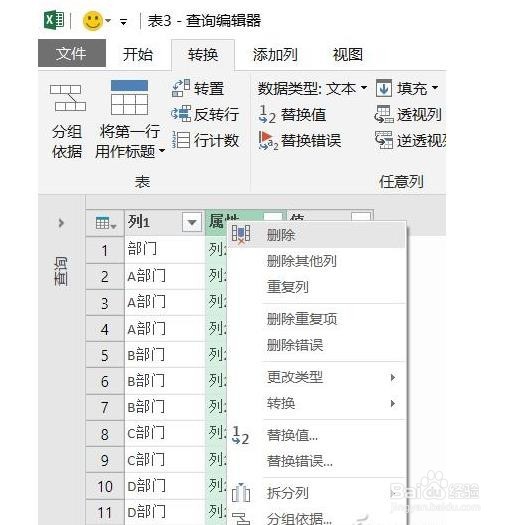
Task: Click cell D部门 in row 11
Action: click(x=164, y=512)
